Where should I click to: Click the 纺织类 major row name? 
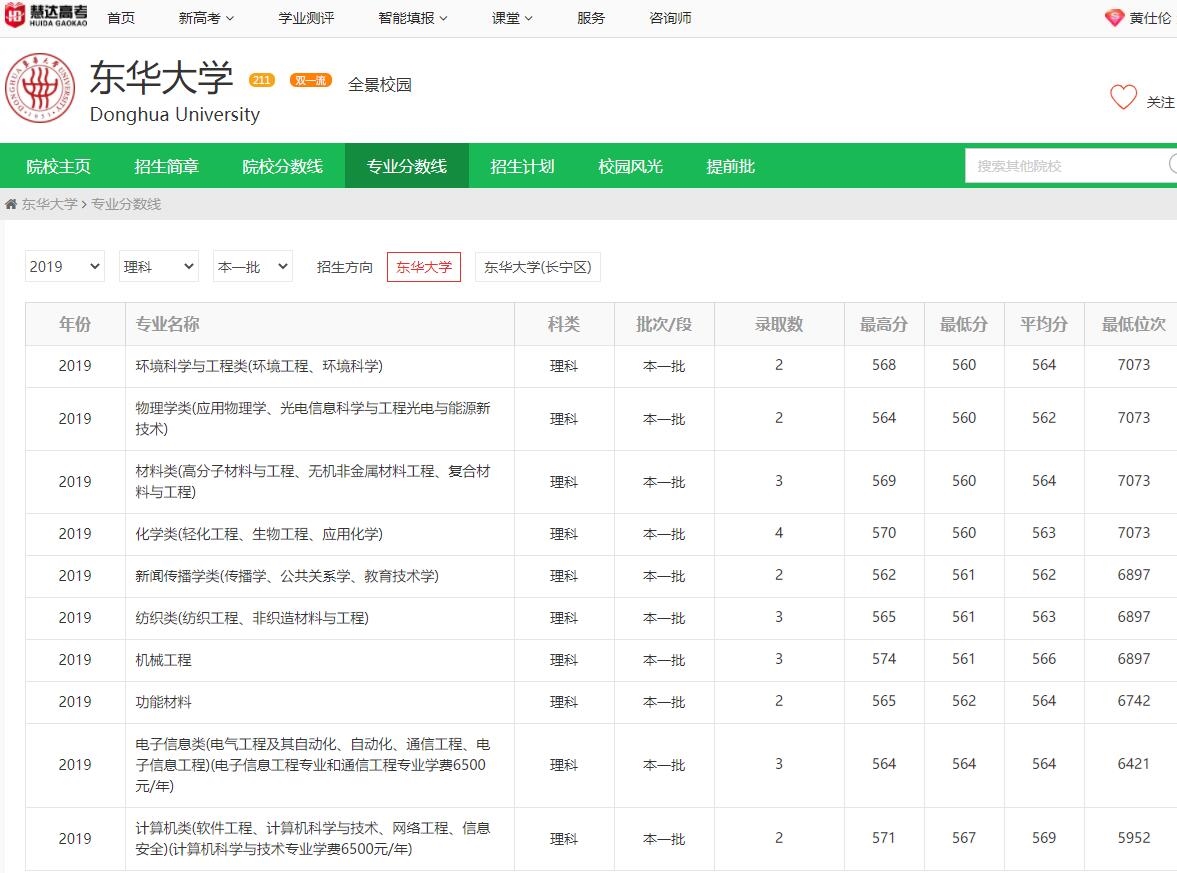251,618
